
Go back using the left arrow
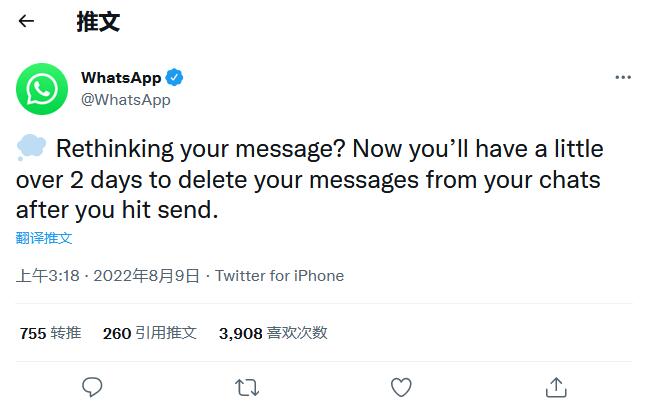[x=26, y=21]
